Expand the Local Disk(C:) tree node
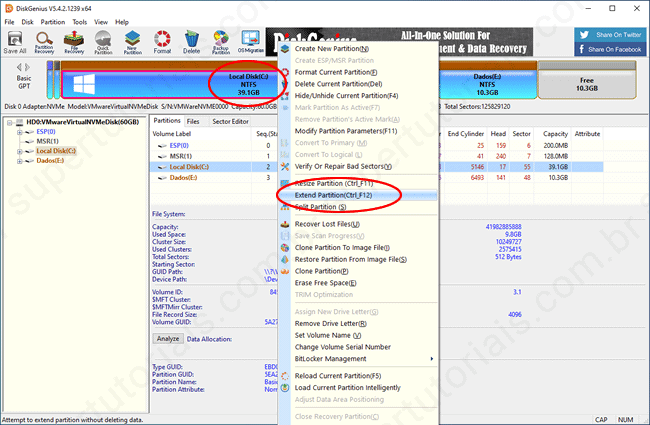 (19, 151)
